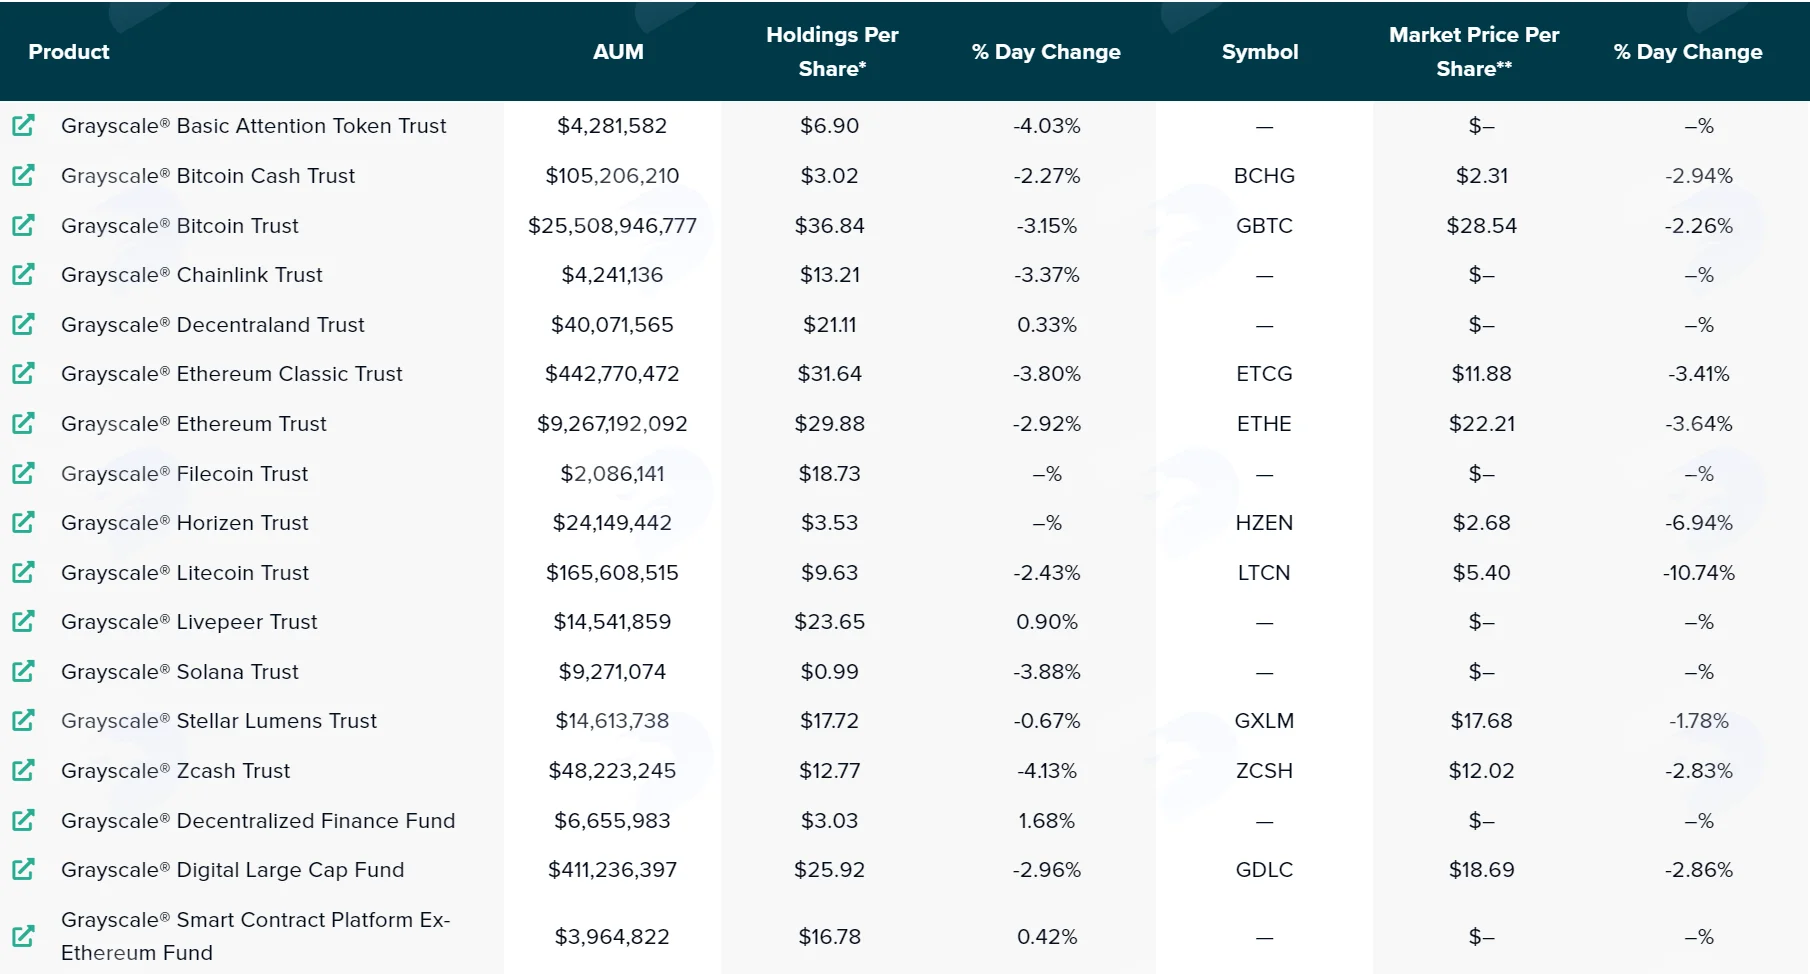Open Grayscale Decentralized Finance Fund link

[258, 821]
